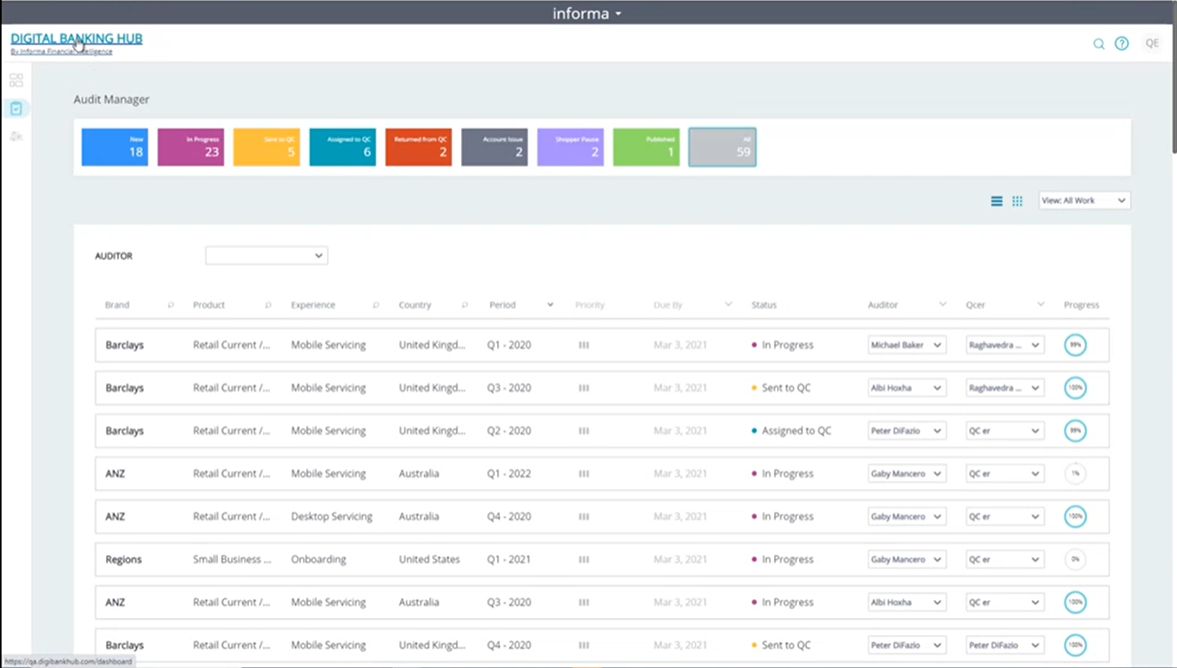Click the search magnifier icon in header

(x=1098, y=44)
